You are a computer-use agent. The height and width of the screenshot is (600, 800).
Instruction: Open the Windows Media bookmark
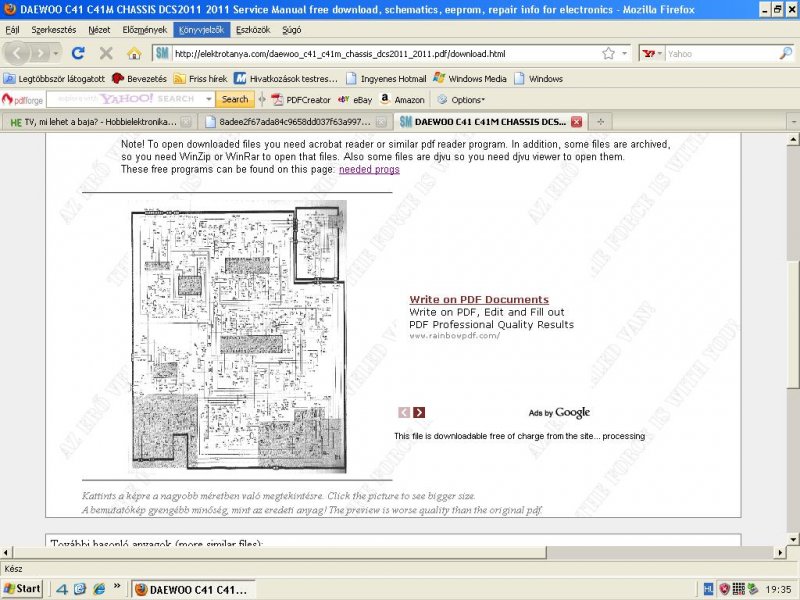pyautogui.click(x=470, y=79)
